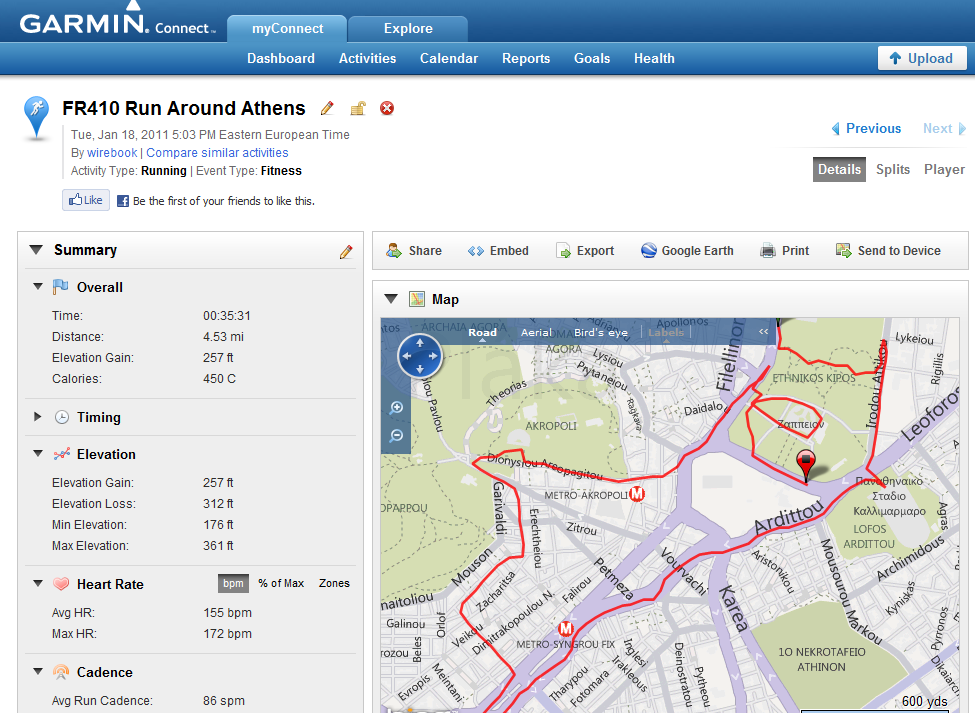Switch map to Road view
Screen dimensions: 975x713
483,333
